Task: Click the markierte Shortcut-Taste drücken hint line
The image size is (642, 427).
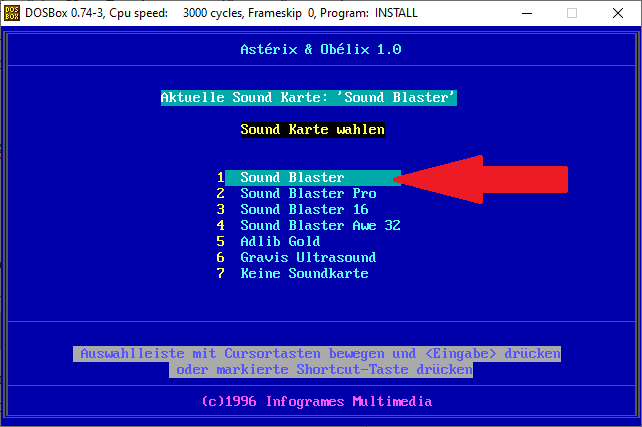Action: coord(322,369)
